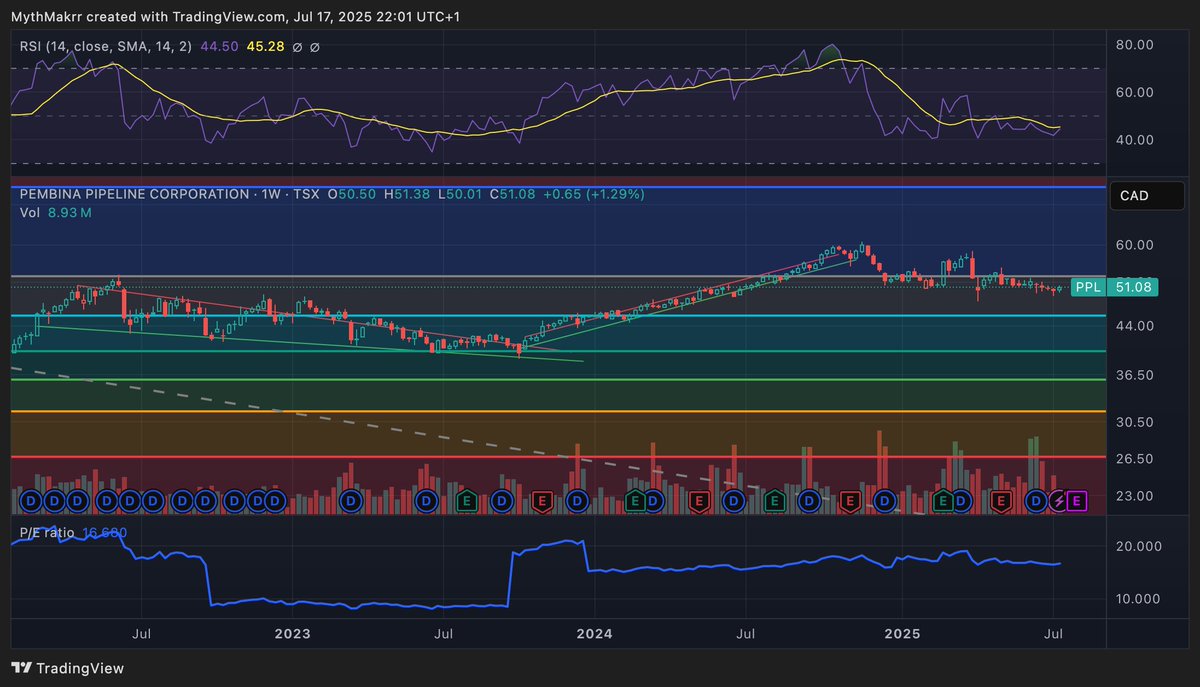Click the purple upcoming earnings E marker
This screenshot has height=687, width=1200.
(x=1076, y=499)
